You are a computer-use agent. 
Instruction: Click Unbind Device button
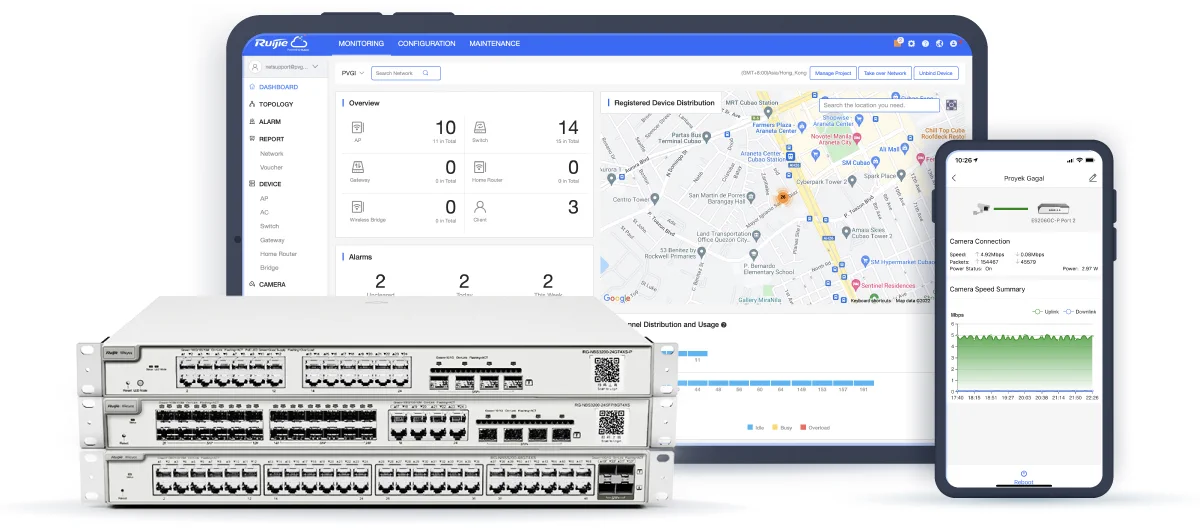click(936, 73)
